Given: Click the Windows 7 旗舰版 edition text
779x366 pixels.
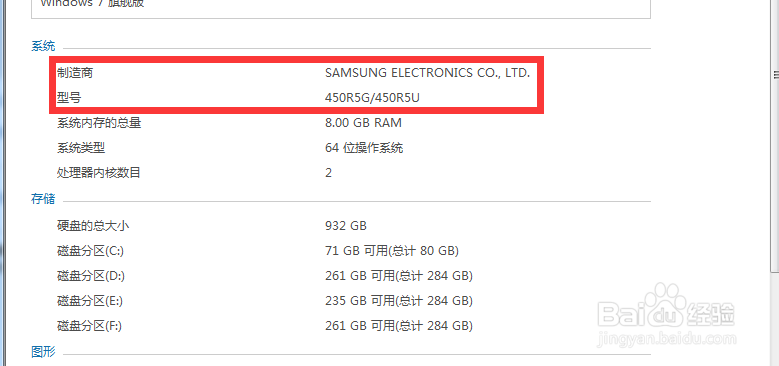Looking at the screenshot, I should tap(92, 3).
